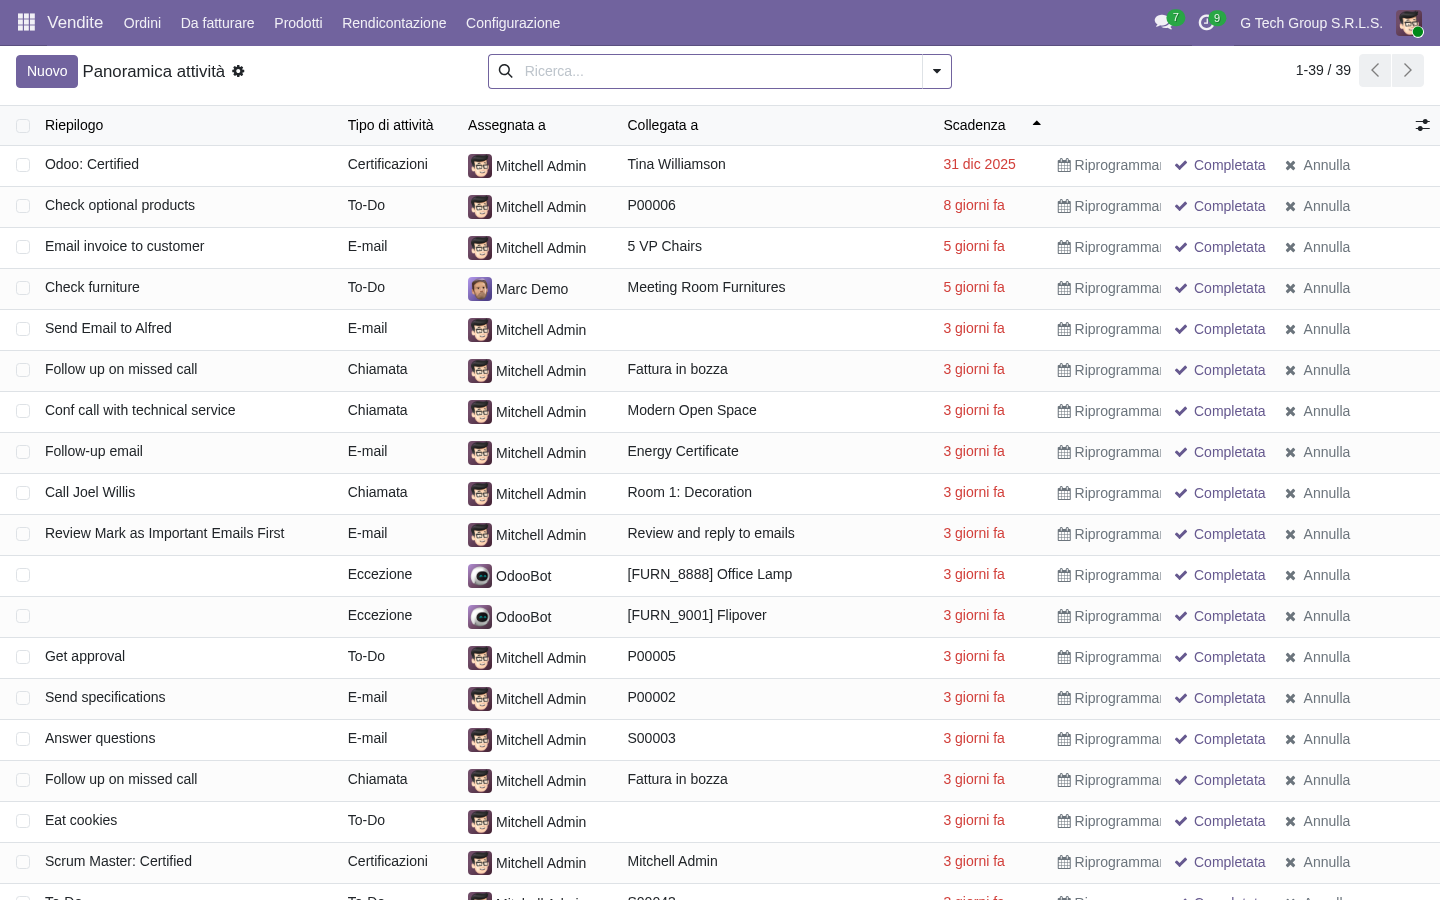Click the Scadenza sort arrow indicator

[x=1037, y=124]
